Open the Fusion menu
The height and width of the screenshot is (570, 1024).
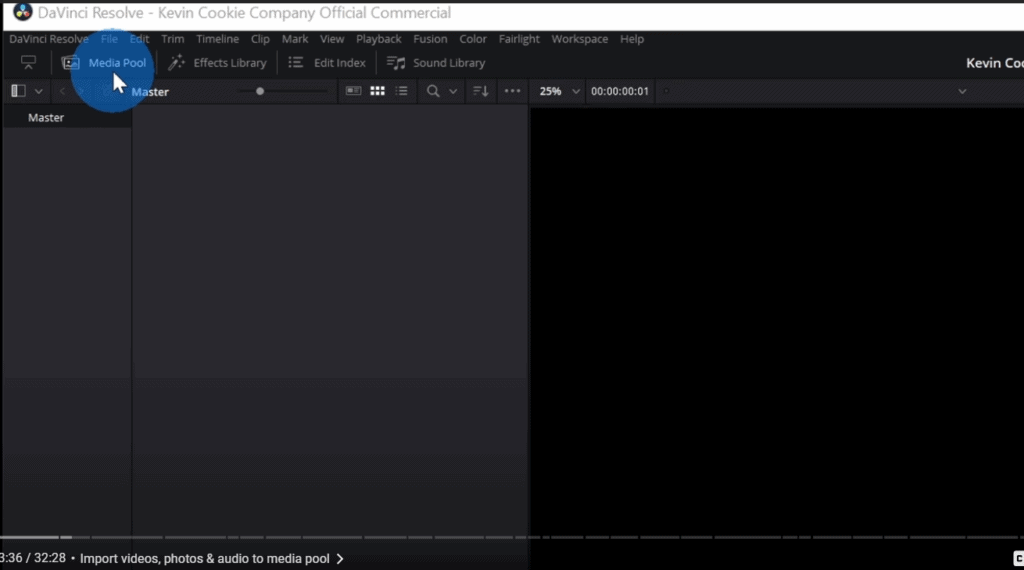click(430, 39)
